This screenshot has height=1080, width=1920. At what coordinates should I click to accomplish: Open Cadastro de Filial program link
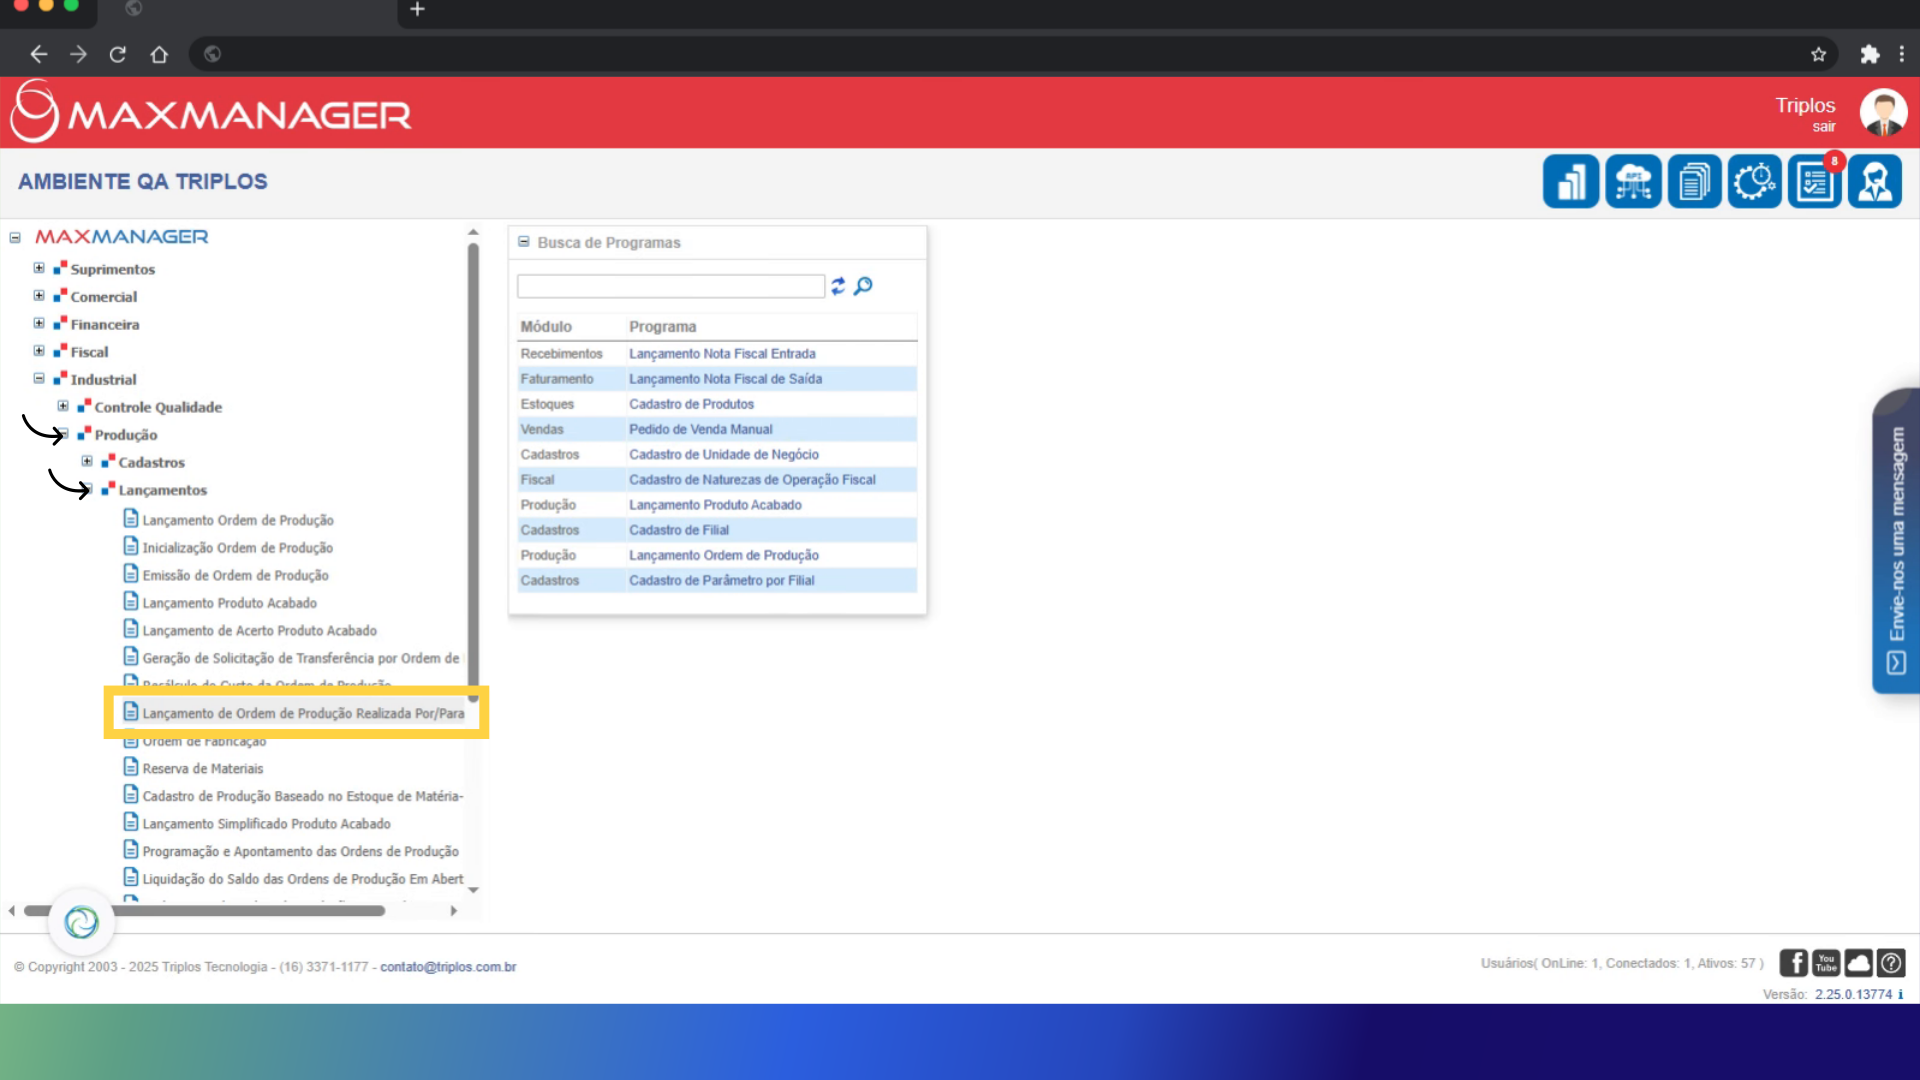pyautogui.click(x=679, y=530)
